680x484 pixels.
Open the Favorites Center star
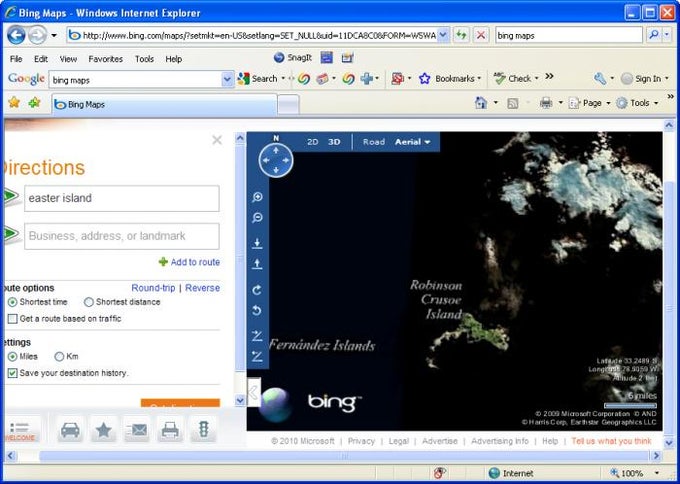point(14,103)
